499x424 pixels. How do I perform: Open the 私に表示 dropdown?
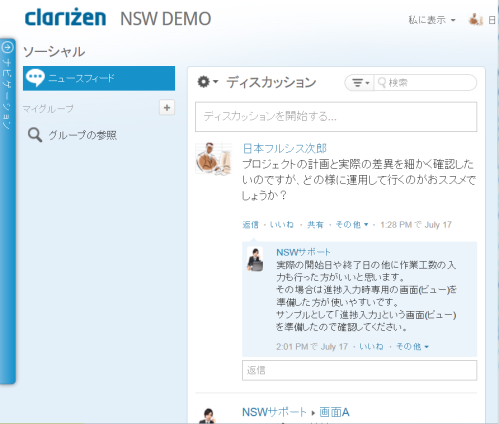pyautogui.click(x=432, y=20)
